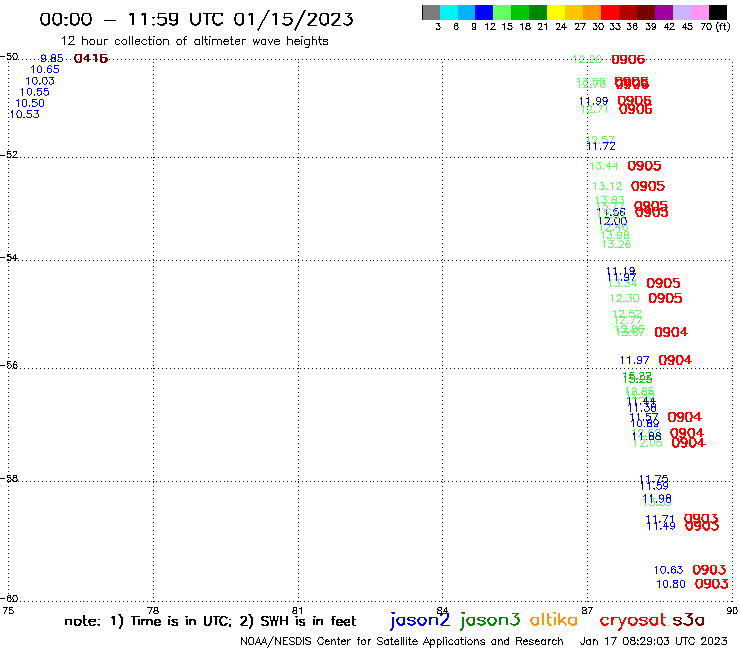Click the 10.80 wave height value
The image size is (740, 650).
click(x=671, y=584)
